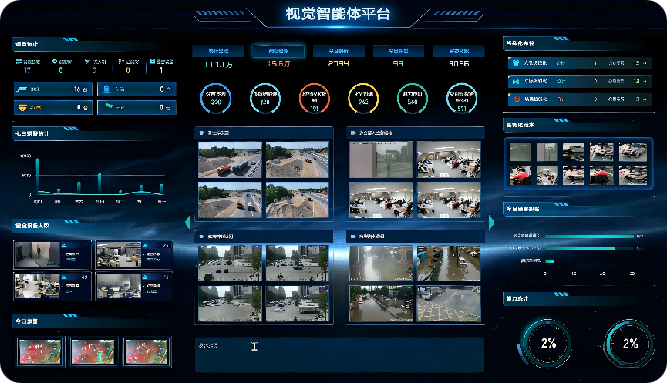This screenshot has height=384, width=667.
Task: Open the top-left person card with dark hallway image
Action: coord(53,255)
